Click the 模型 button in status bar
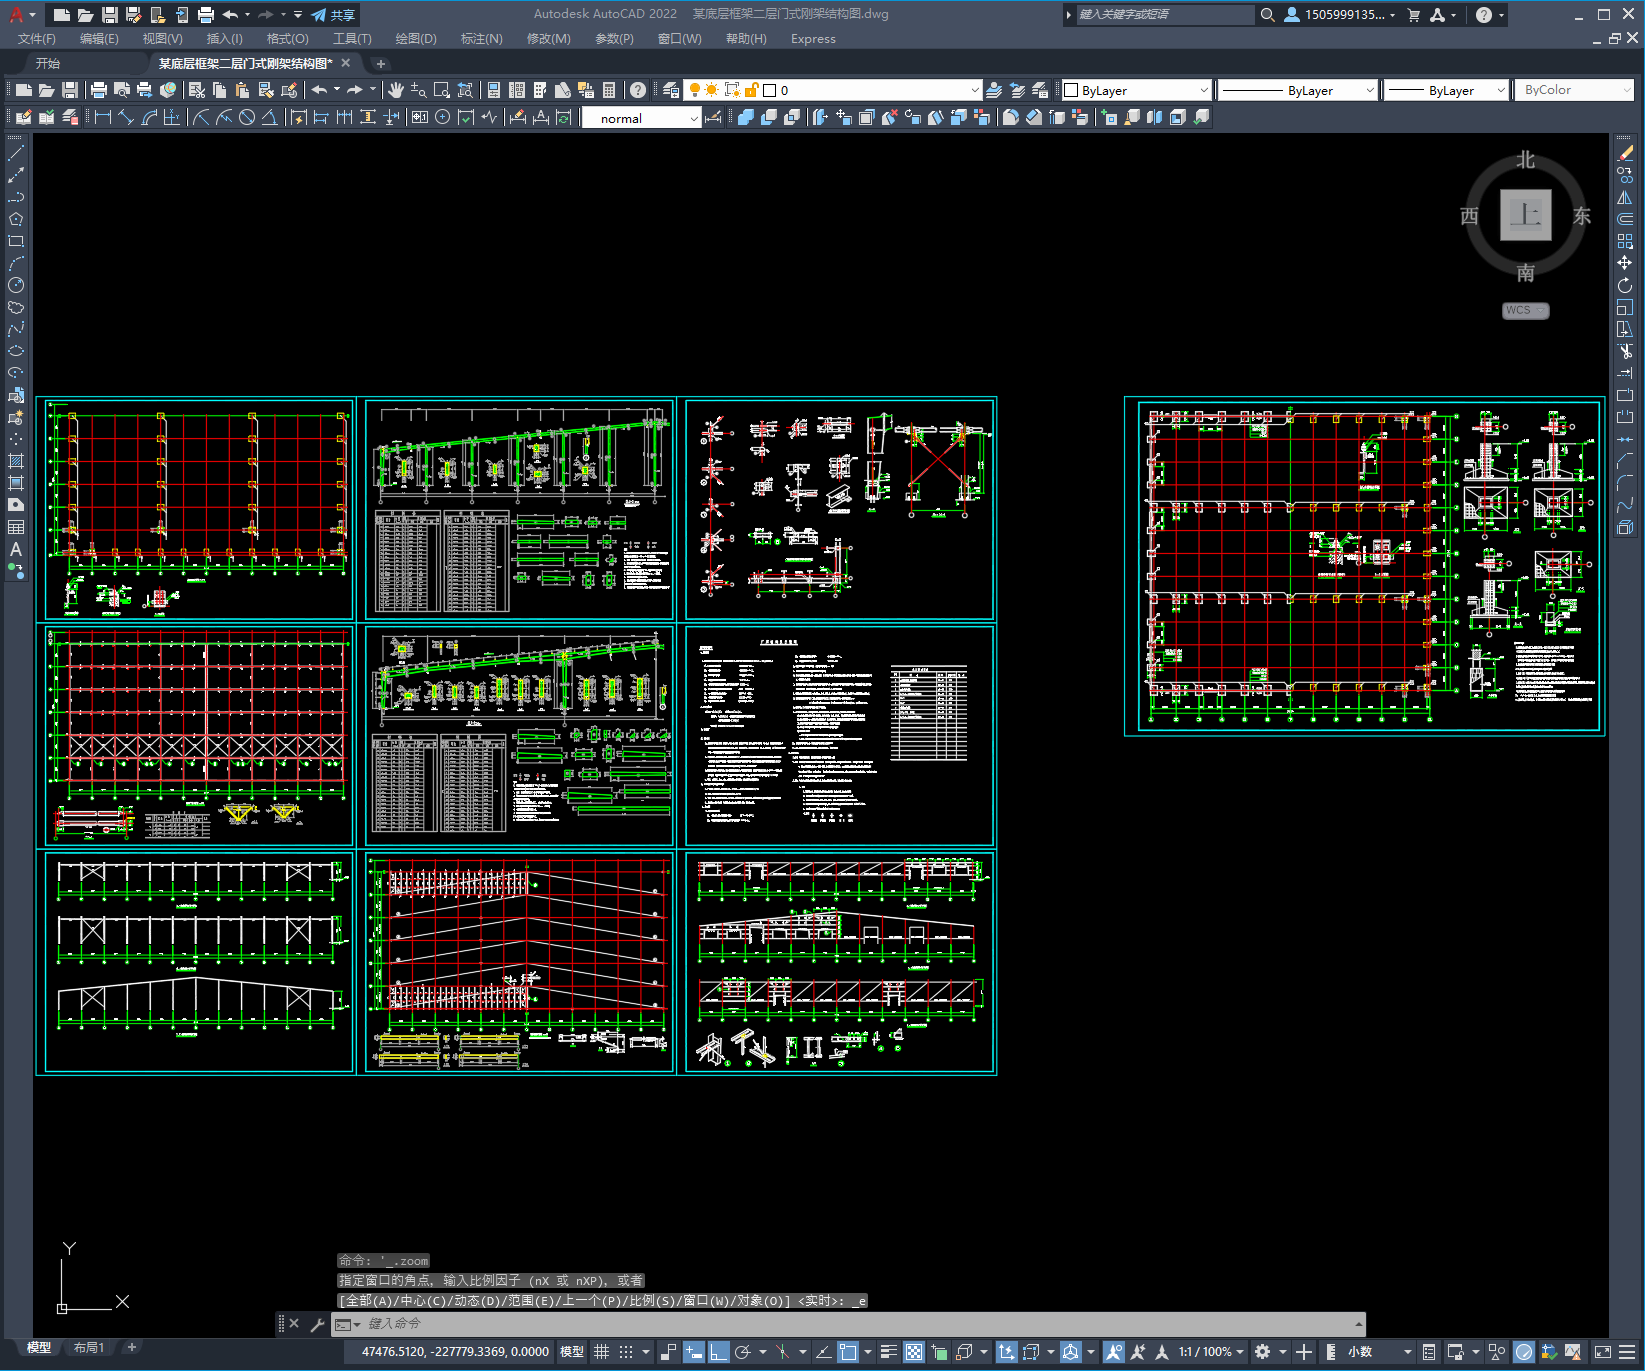Image resolution: width=1645 pixels, height=1371 pixels. click(572, 1352)
